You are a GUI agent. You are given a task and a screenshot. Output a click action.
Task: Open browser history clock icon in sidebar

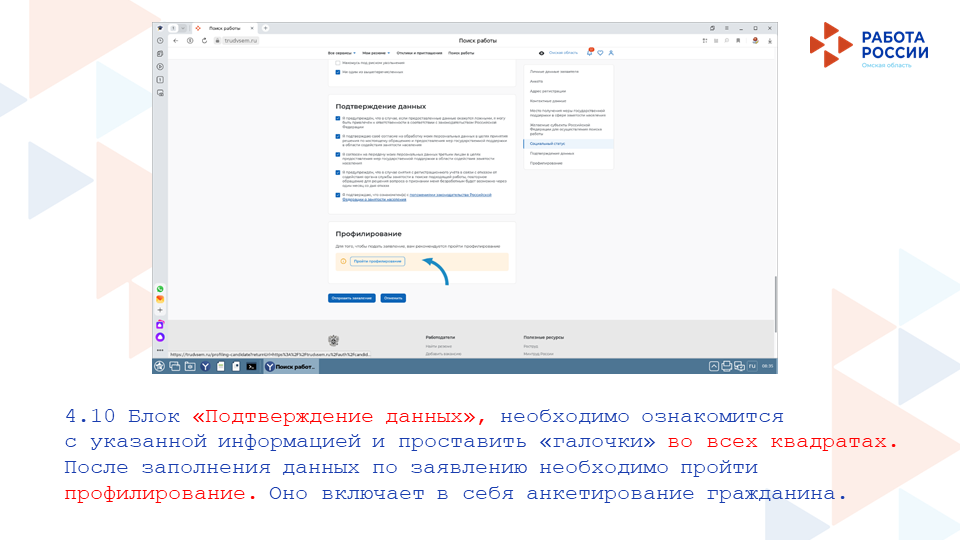tap(160, 41)
